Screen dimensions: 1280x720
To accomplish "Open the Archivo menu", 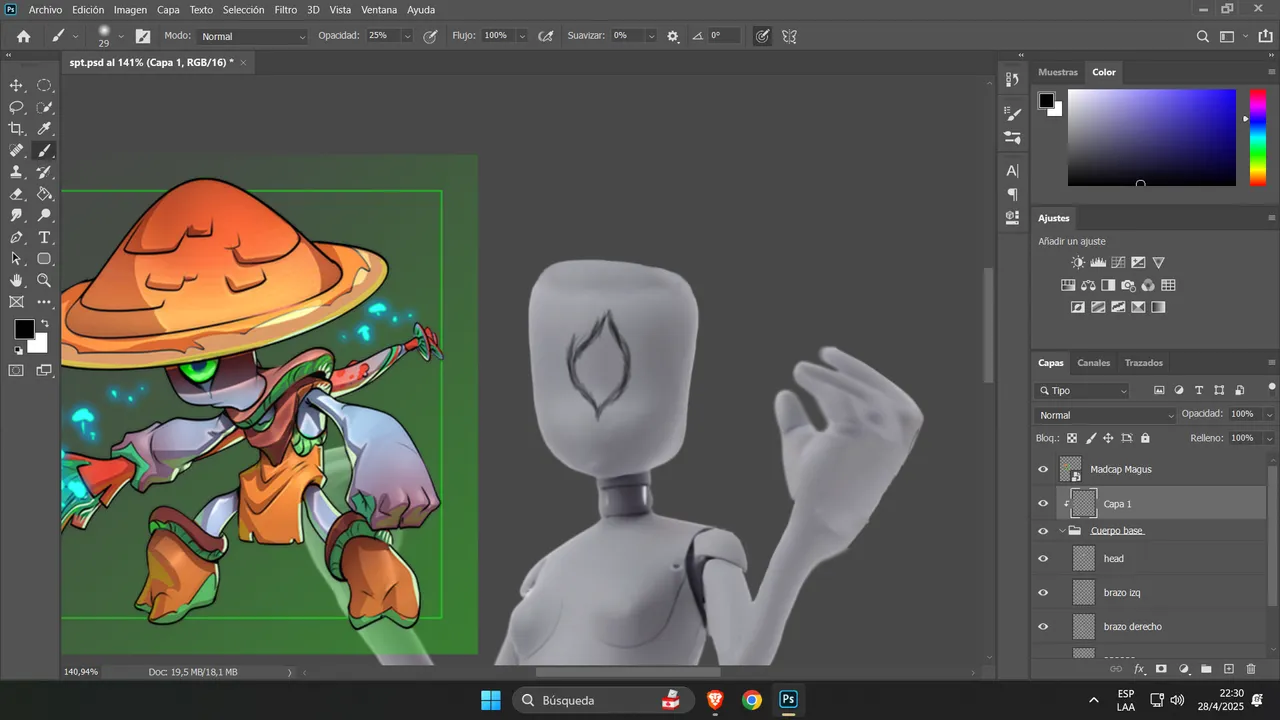I will click(x=45, y=10).
